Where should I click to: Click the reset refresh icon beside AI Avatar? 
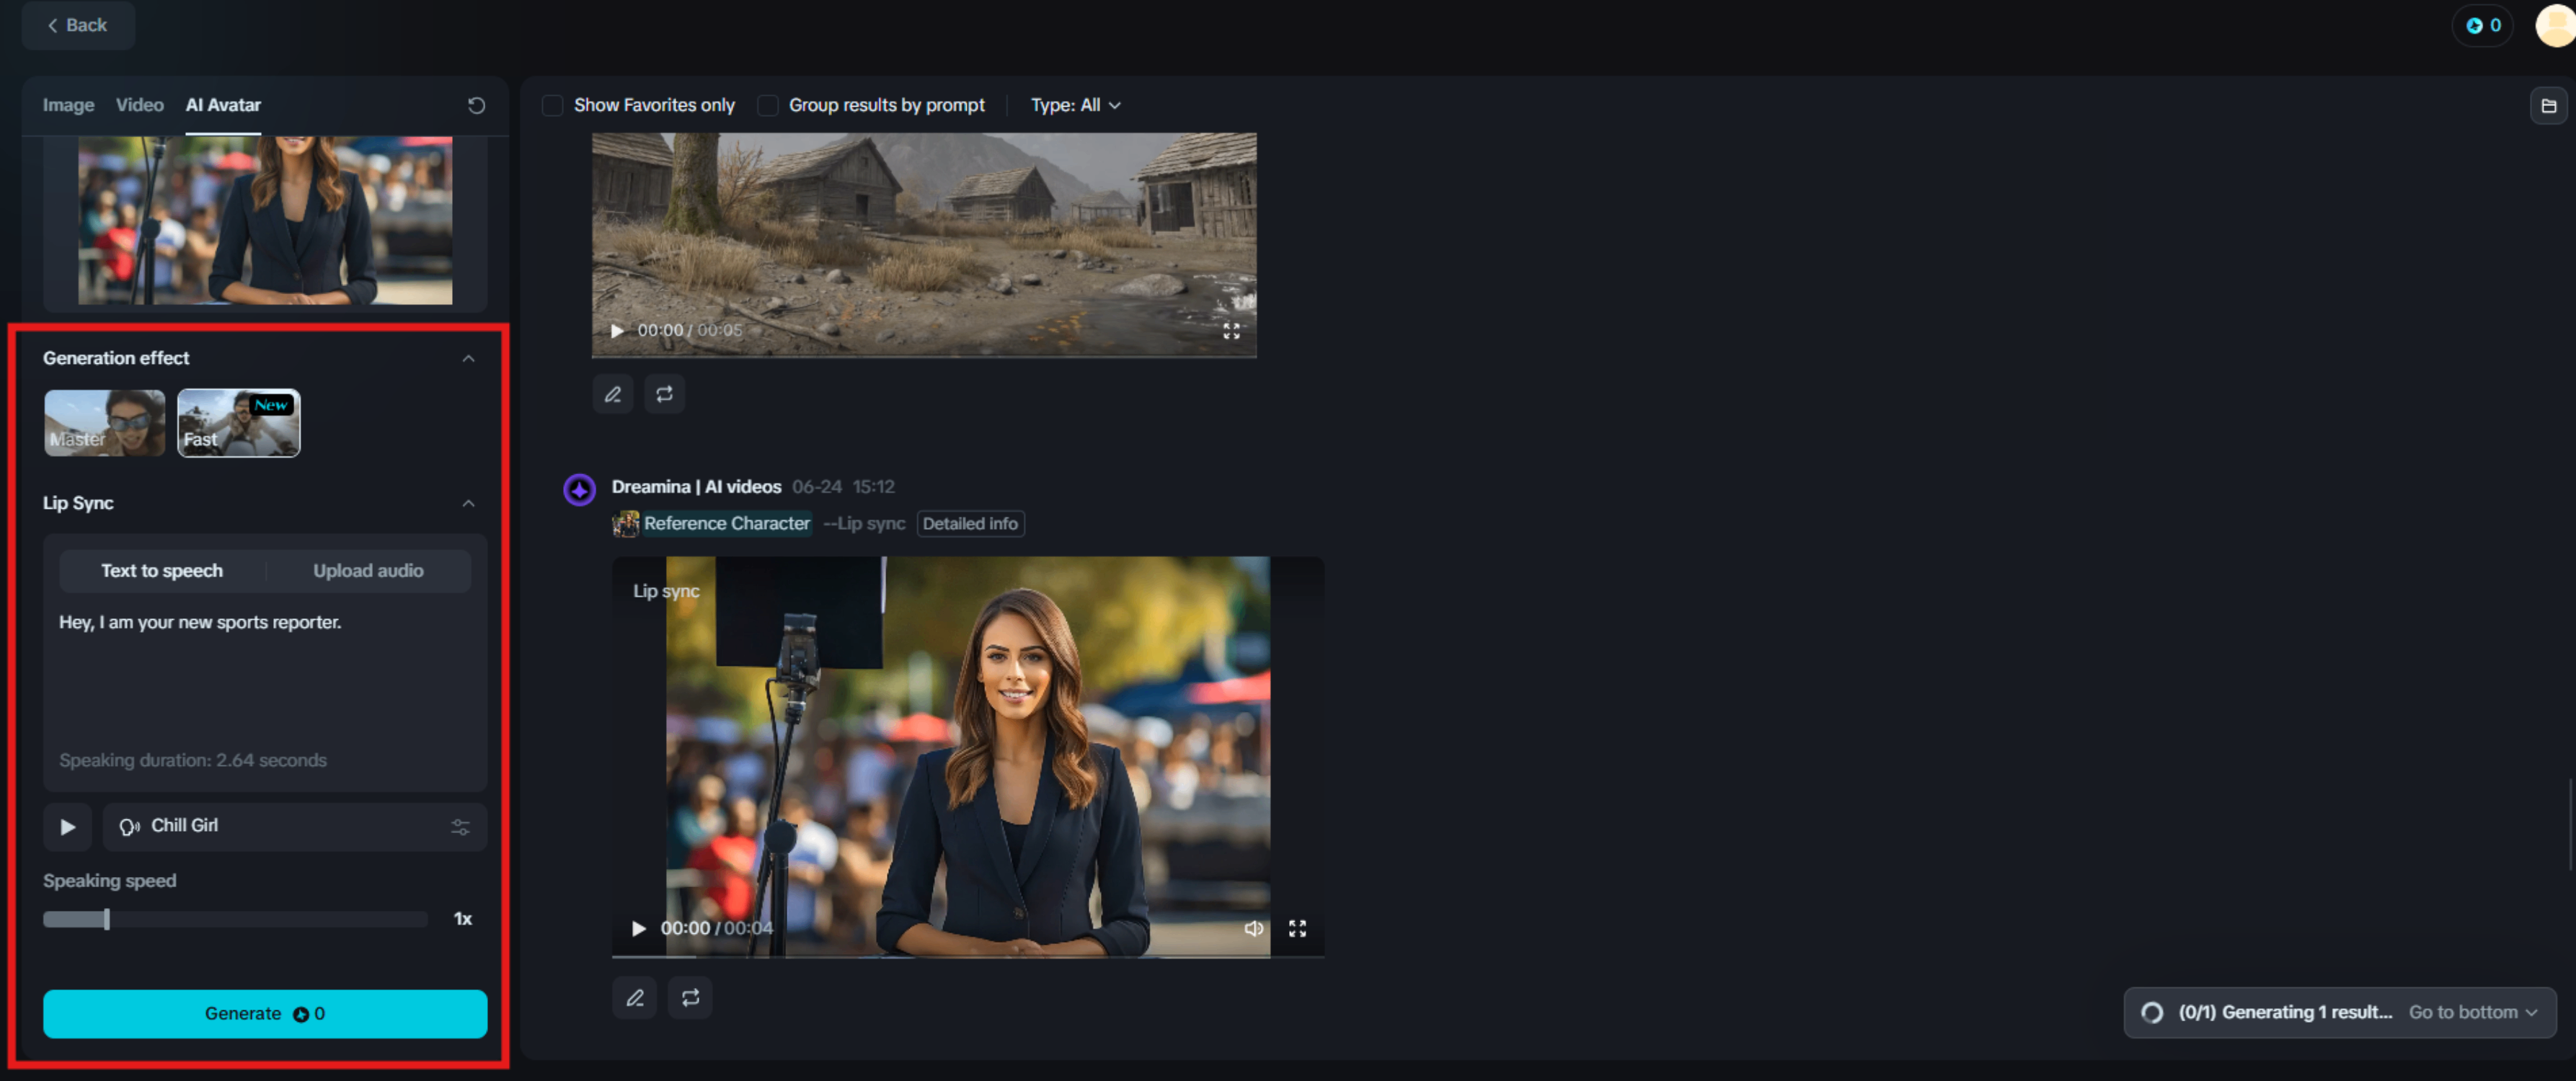476,105
